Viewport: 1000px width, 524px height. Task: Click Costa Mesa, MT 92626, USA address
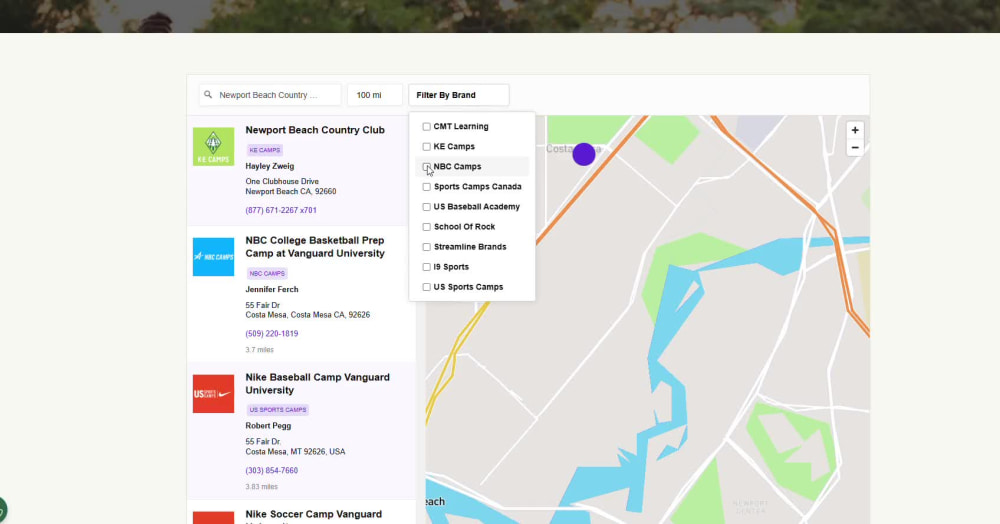pos(295,452)
